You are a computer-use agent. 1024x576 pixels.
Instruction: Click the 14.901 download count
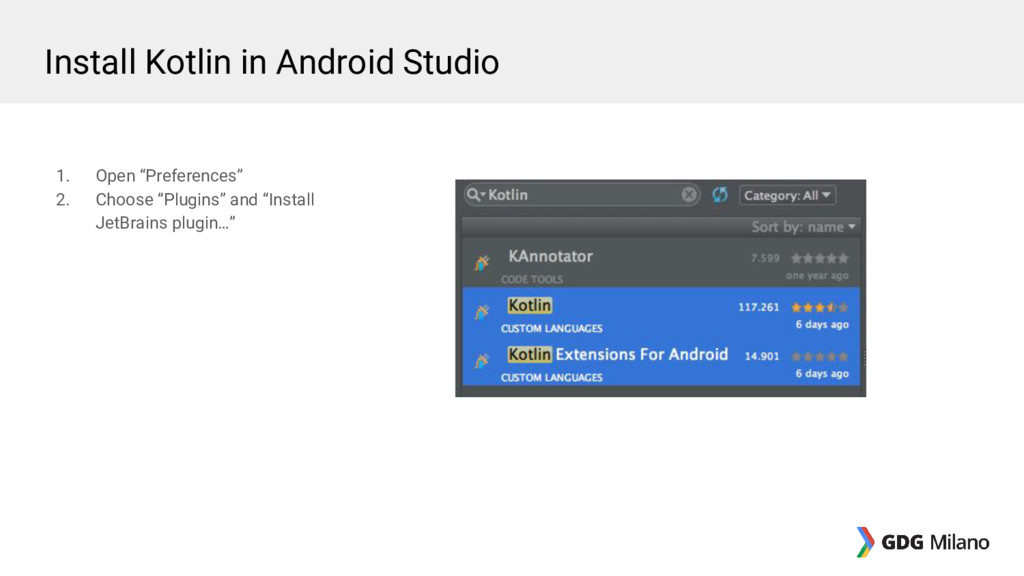pos(762,357)
